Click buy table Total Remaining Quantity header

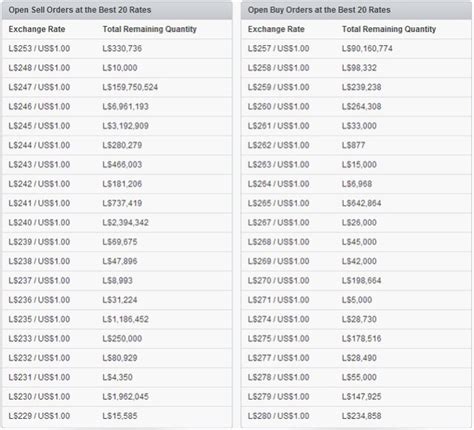tap(389, 29)
